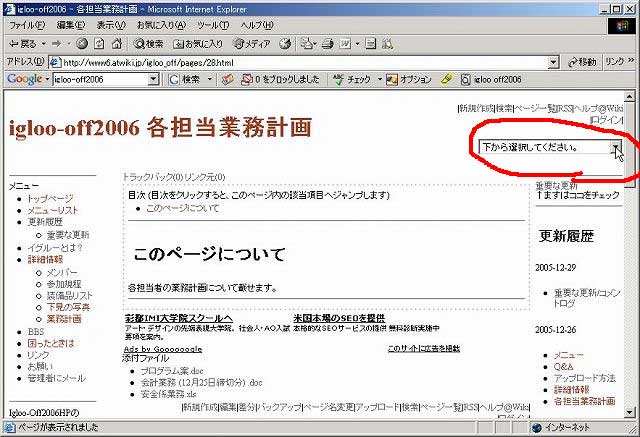640x437 pixels.
Task: Print the page with the printer icon
Action: pos(328,44)
